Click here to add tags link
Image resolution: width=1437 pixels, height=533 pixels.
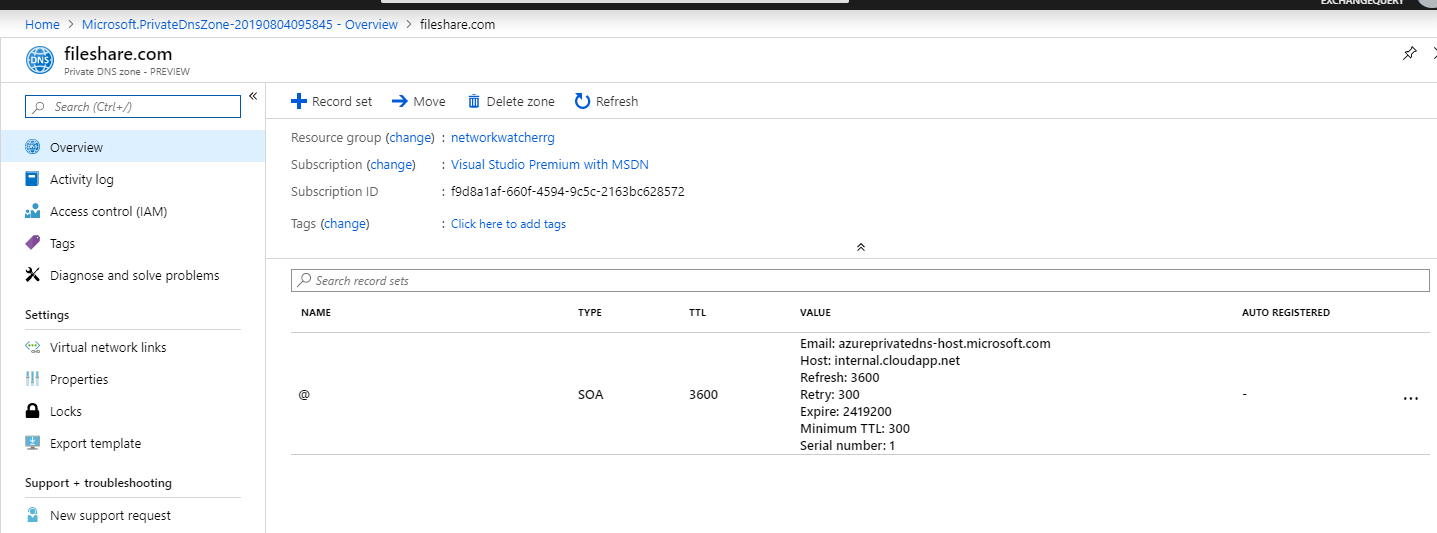click(x=508, y=224)
